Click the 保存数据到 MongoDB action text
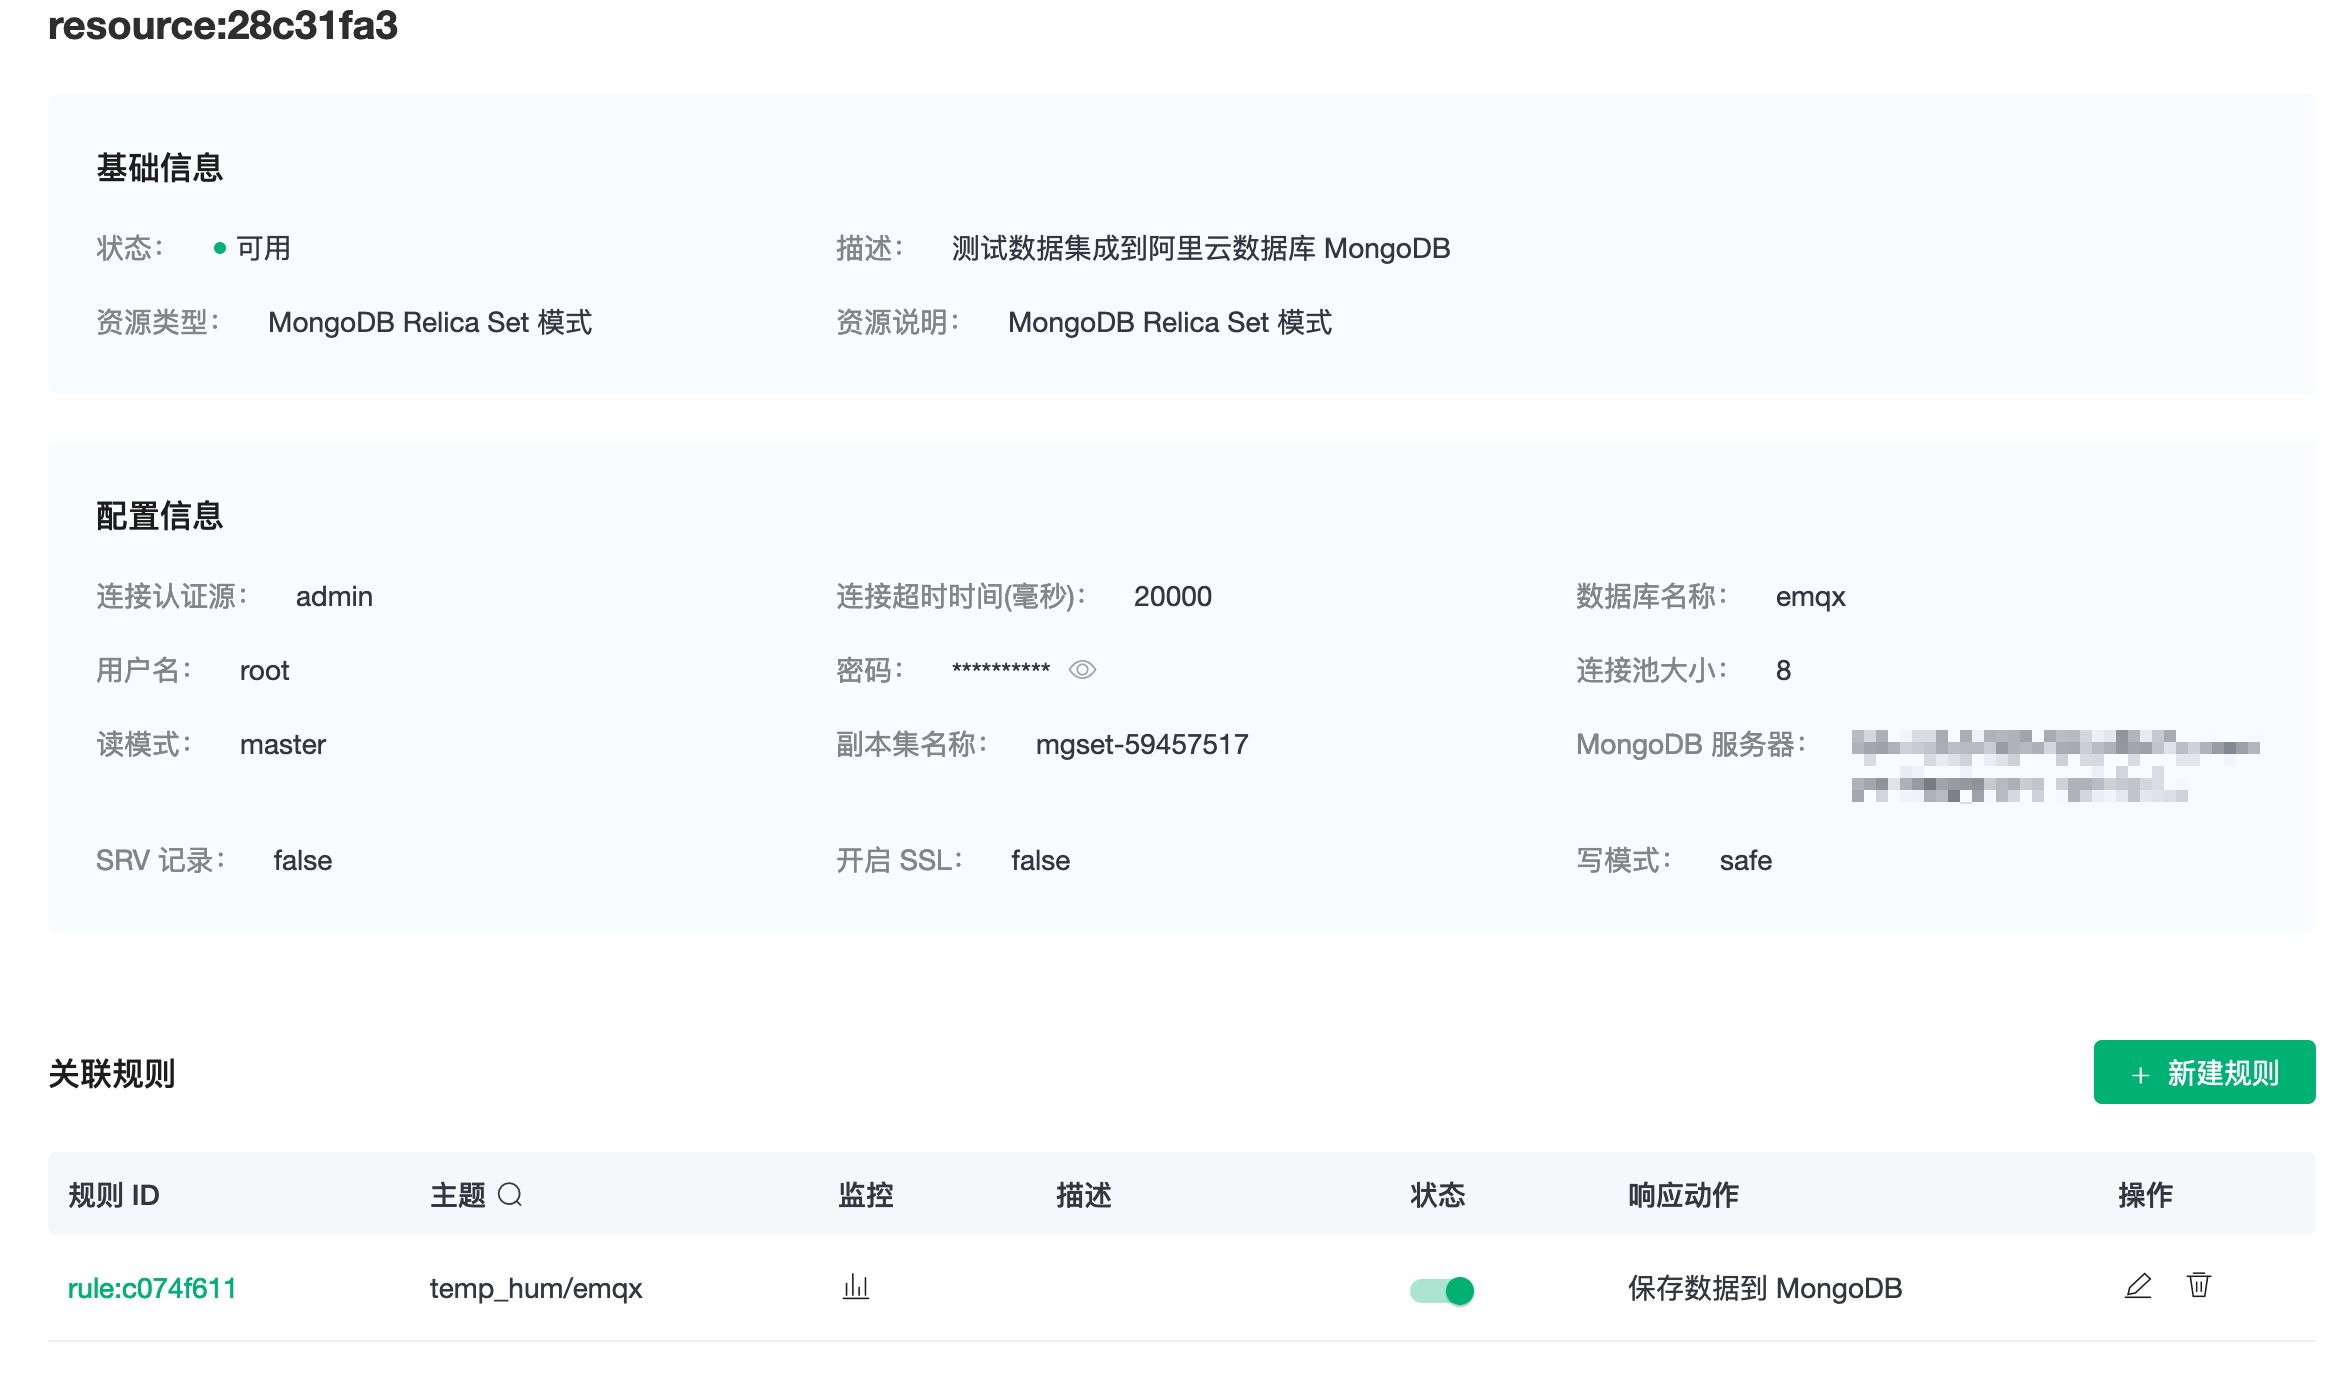Image resolution: width=2342 pixels, height=1376 pixels. 1765,1288
